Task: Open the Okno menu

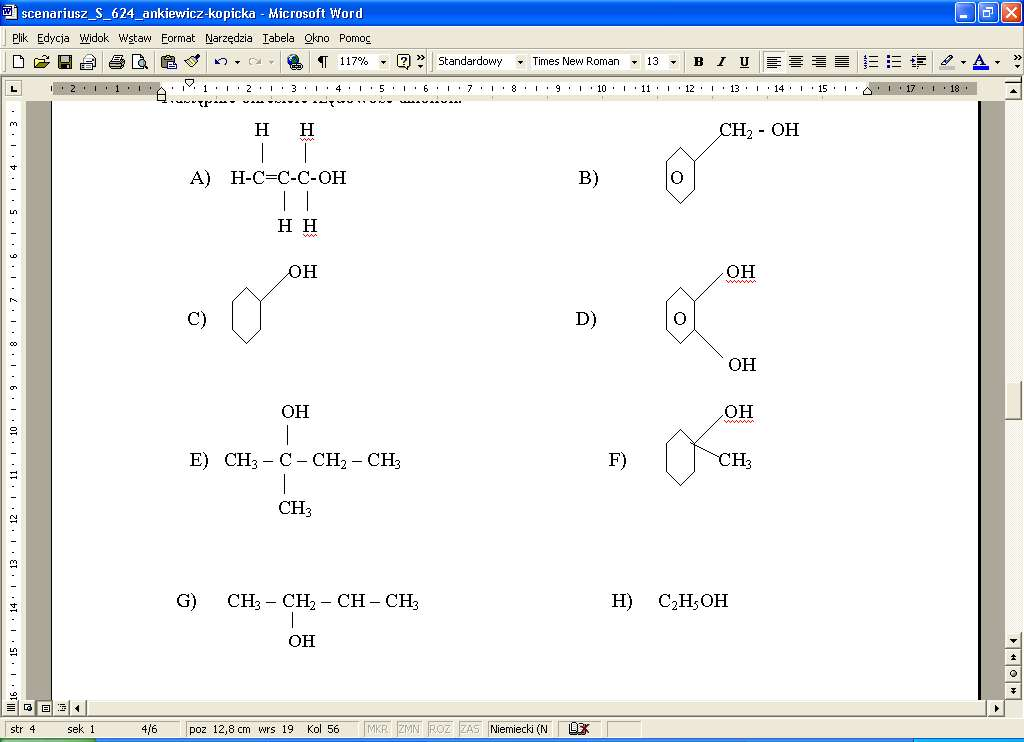Action: click(317, 38)
